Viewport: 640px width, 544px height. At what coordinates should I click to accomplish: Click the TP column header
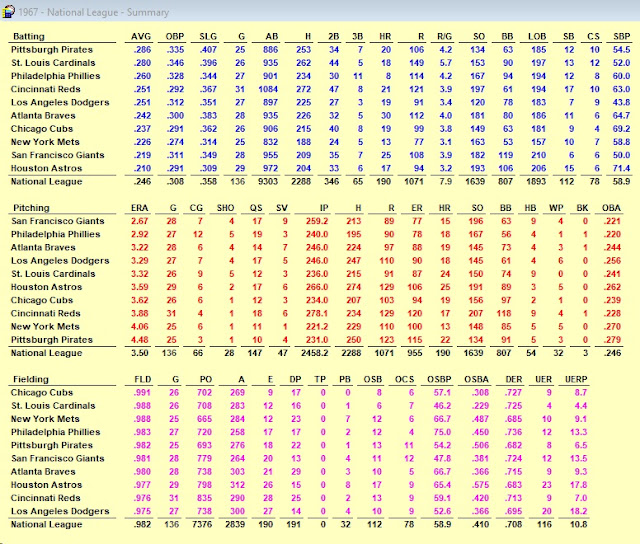tap(320, 379)
